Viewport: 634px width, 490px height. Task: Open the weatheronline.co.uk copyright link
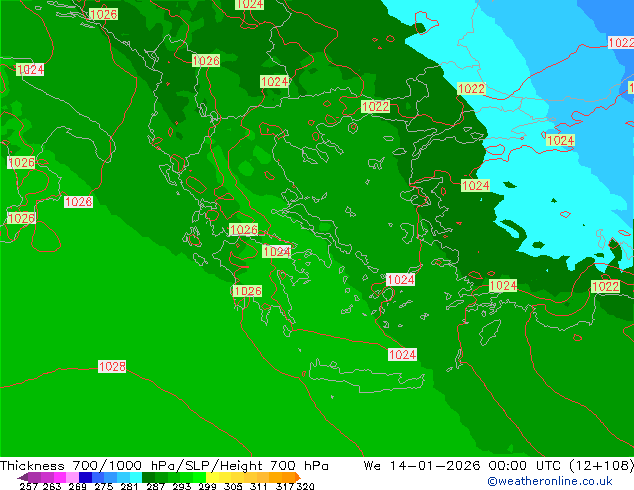[549, 482]
